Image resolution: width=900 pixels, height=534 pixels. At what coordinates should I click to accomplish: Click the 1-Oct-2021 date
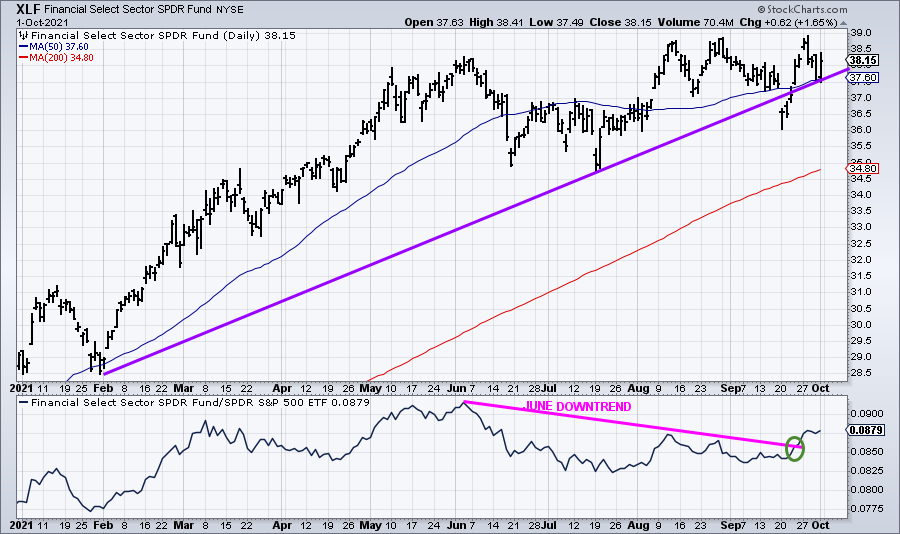(42, 23)
